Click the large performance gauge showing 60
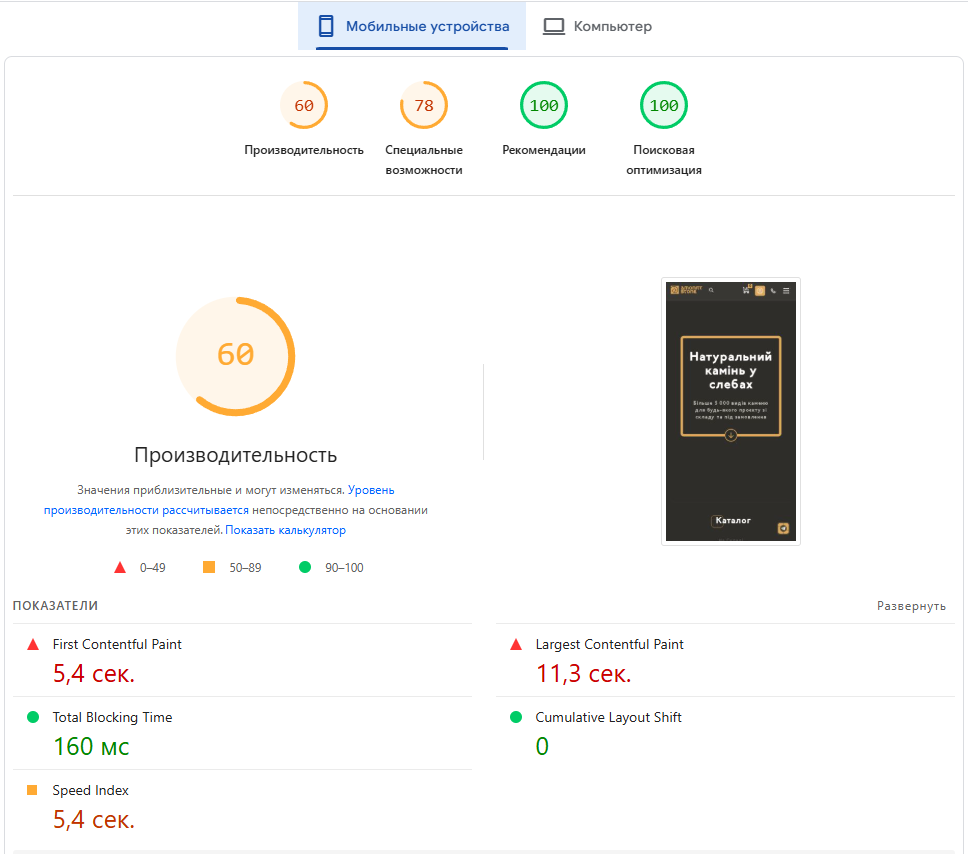 [x=236, y=356]
